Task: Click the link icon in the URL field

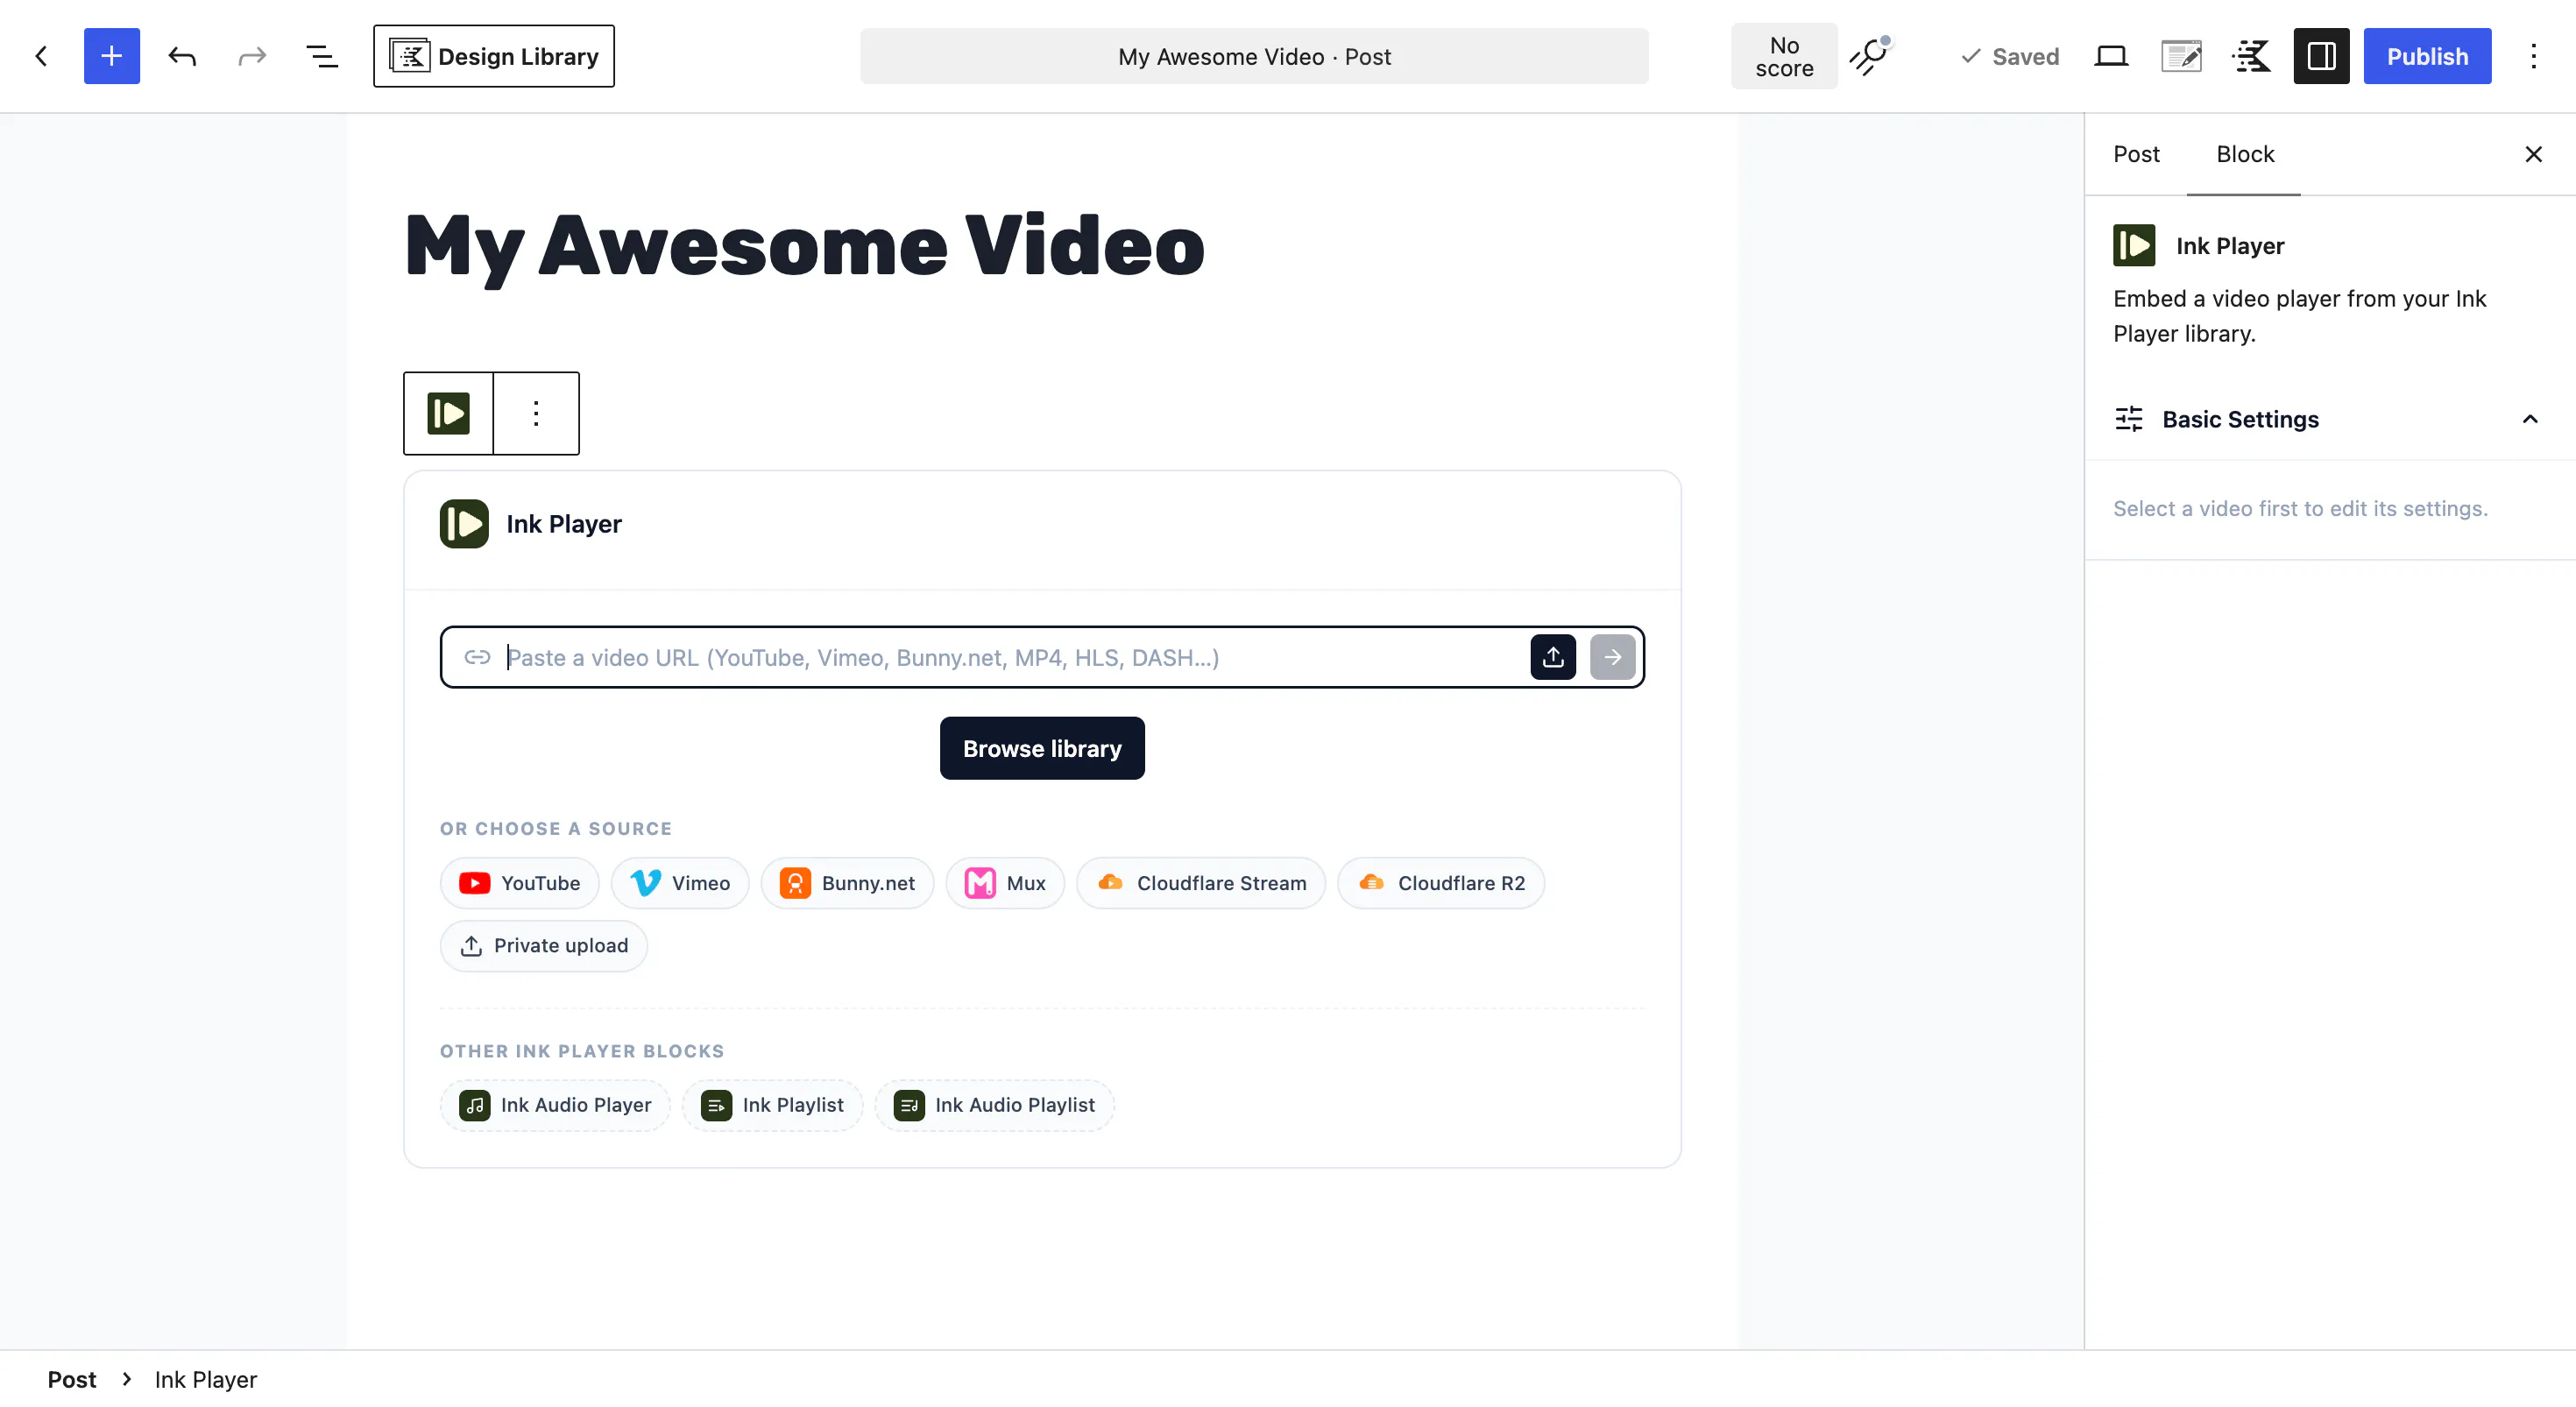Action: tap(477, 657)
